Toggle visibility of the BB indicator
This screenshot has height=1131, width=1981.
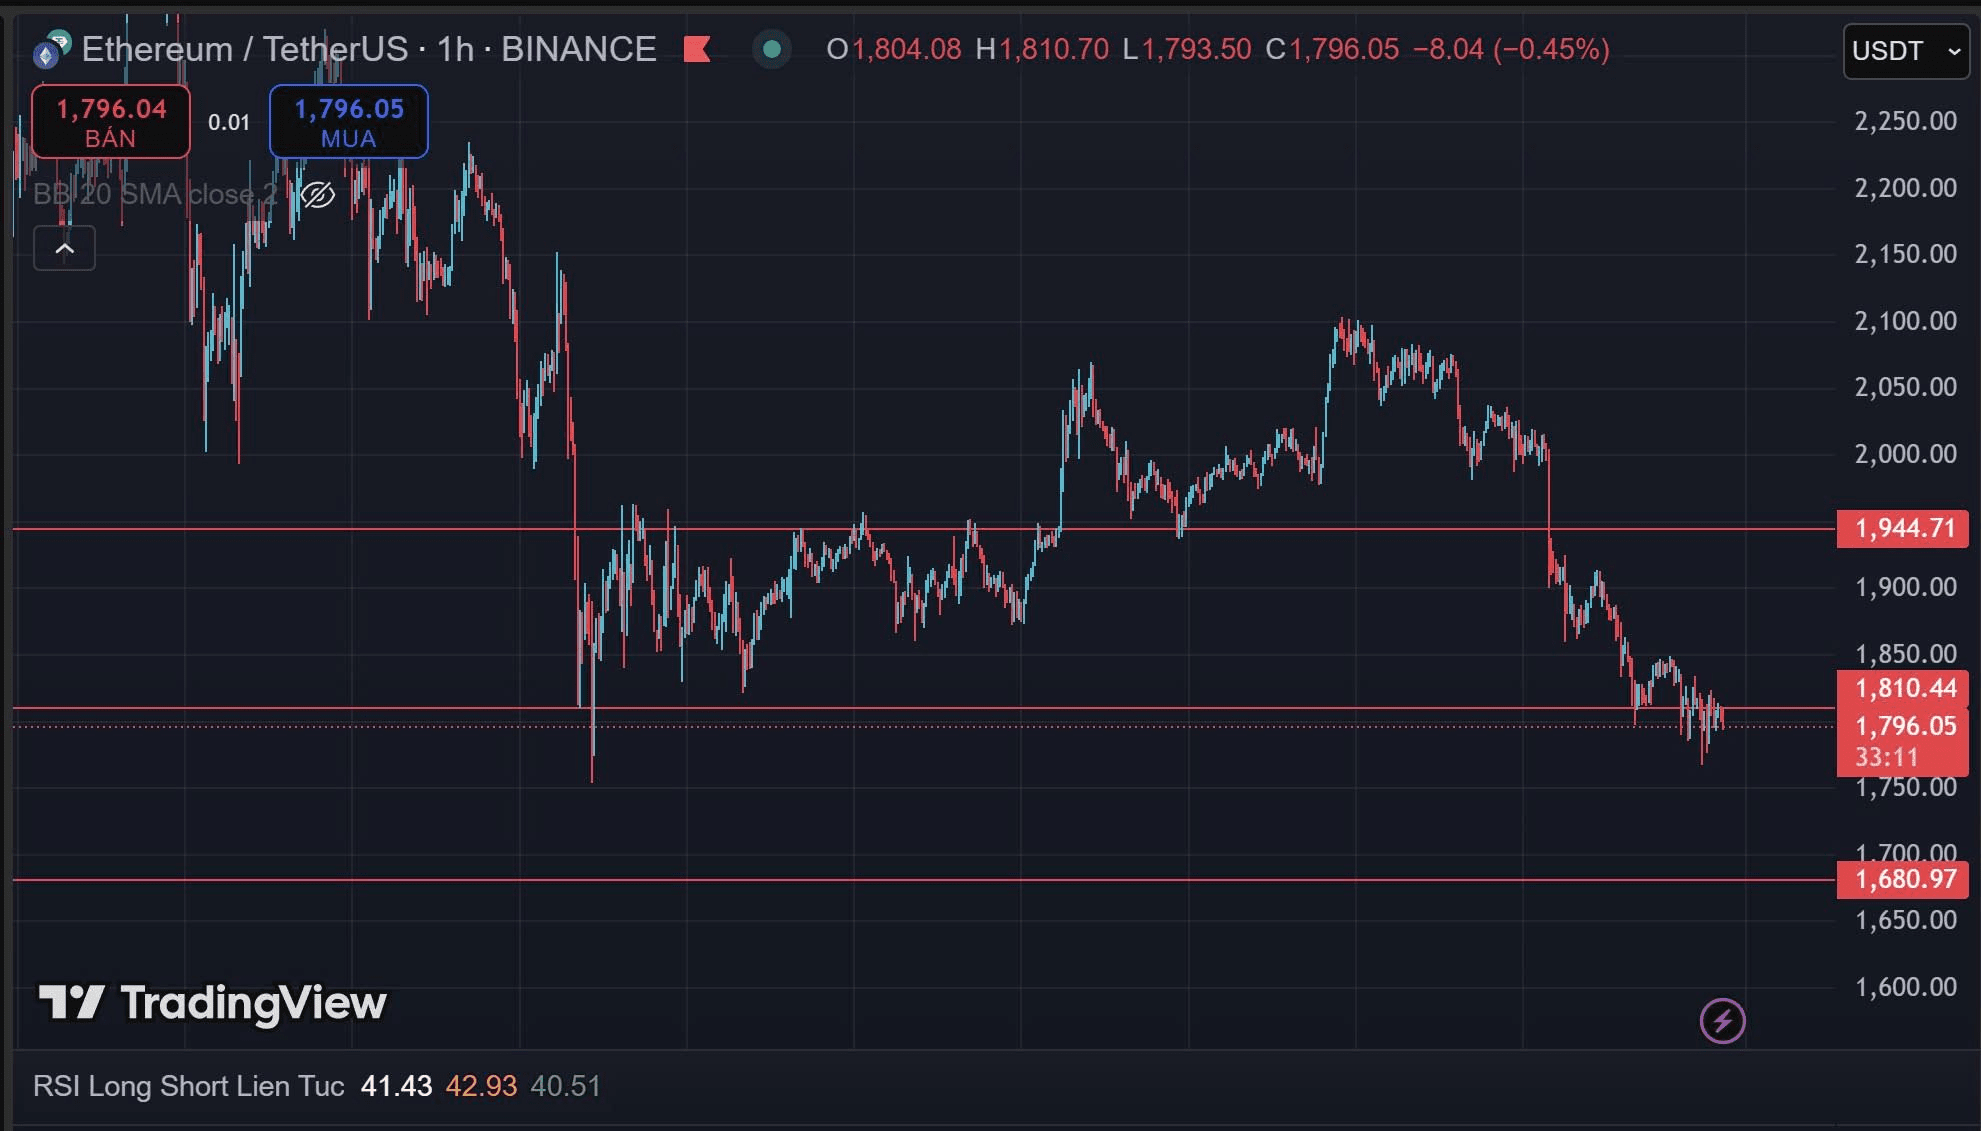click(318, 194)
